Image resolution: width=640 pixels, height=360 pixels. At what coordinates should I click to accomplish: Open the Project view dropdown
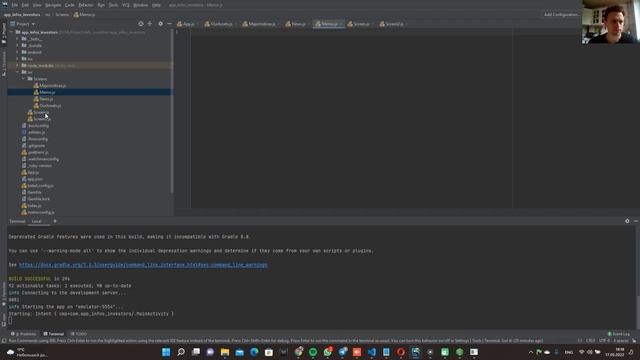tap(23, 24)
